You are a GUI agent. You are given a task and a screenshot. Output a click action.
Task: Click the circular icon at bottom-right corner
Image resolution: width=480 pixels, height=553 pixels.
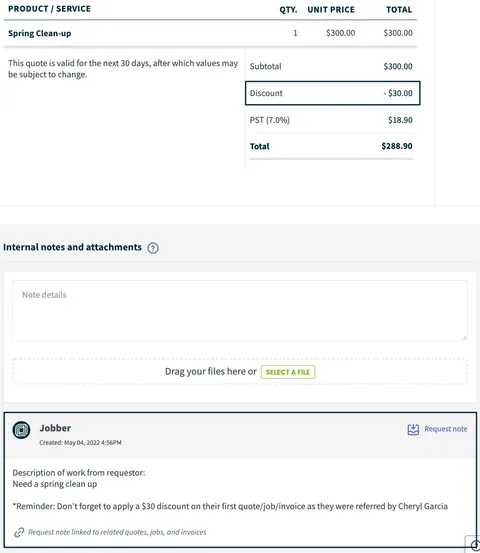475,546
